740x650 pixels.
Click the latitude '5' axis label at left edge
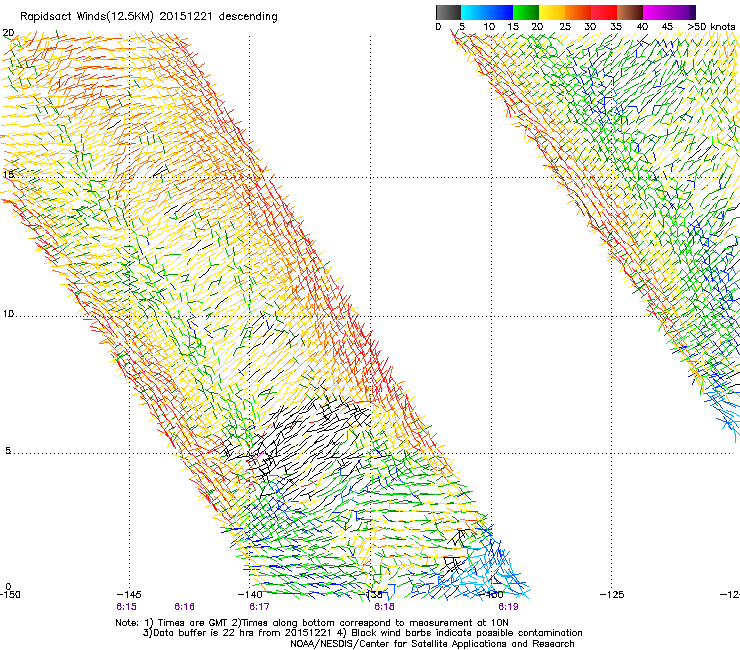8,451
